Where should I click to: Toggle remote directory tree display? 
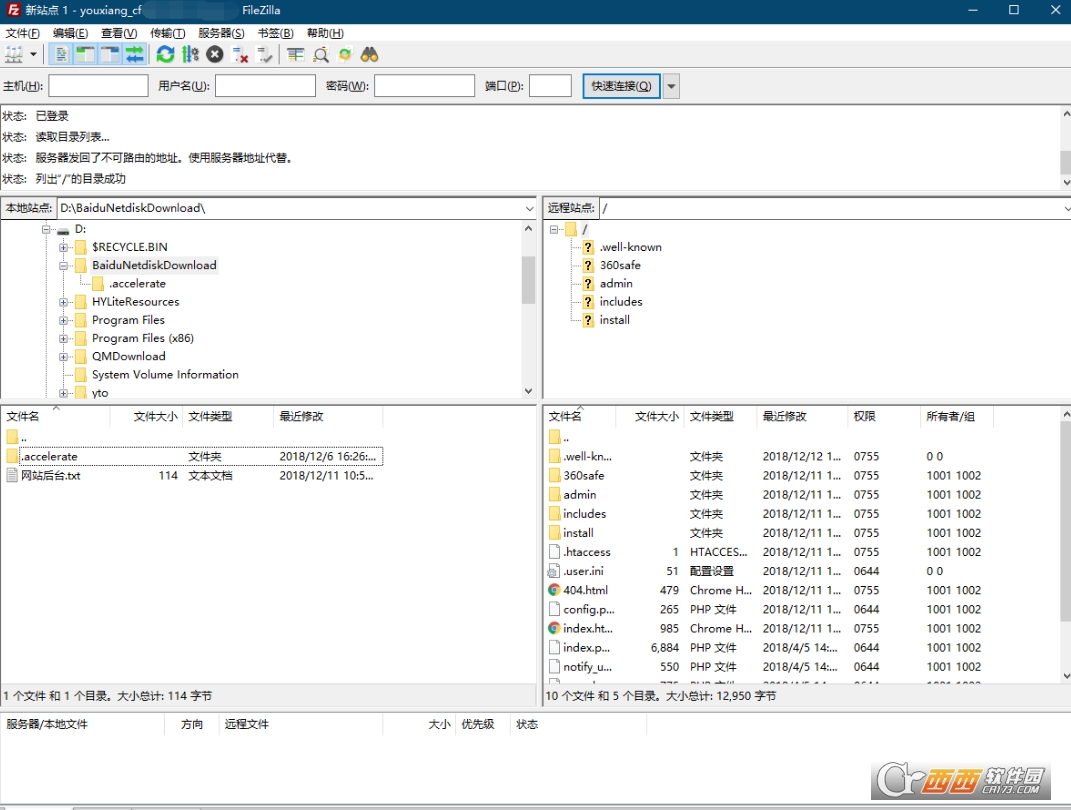pos(110,55)
